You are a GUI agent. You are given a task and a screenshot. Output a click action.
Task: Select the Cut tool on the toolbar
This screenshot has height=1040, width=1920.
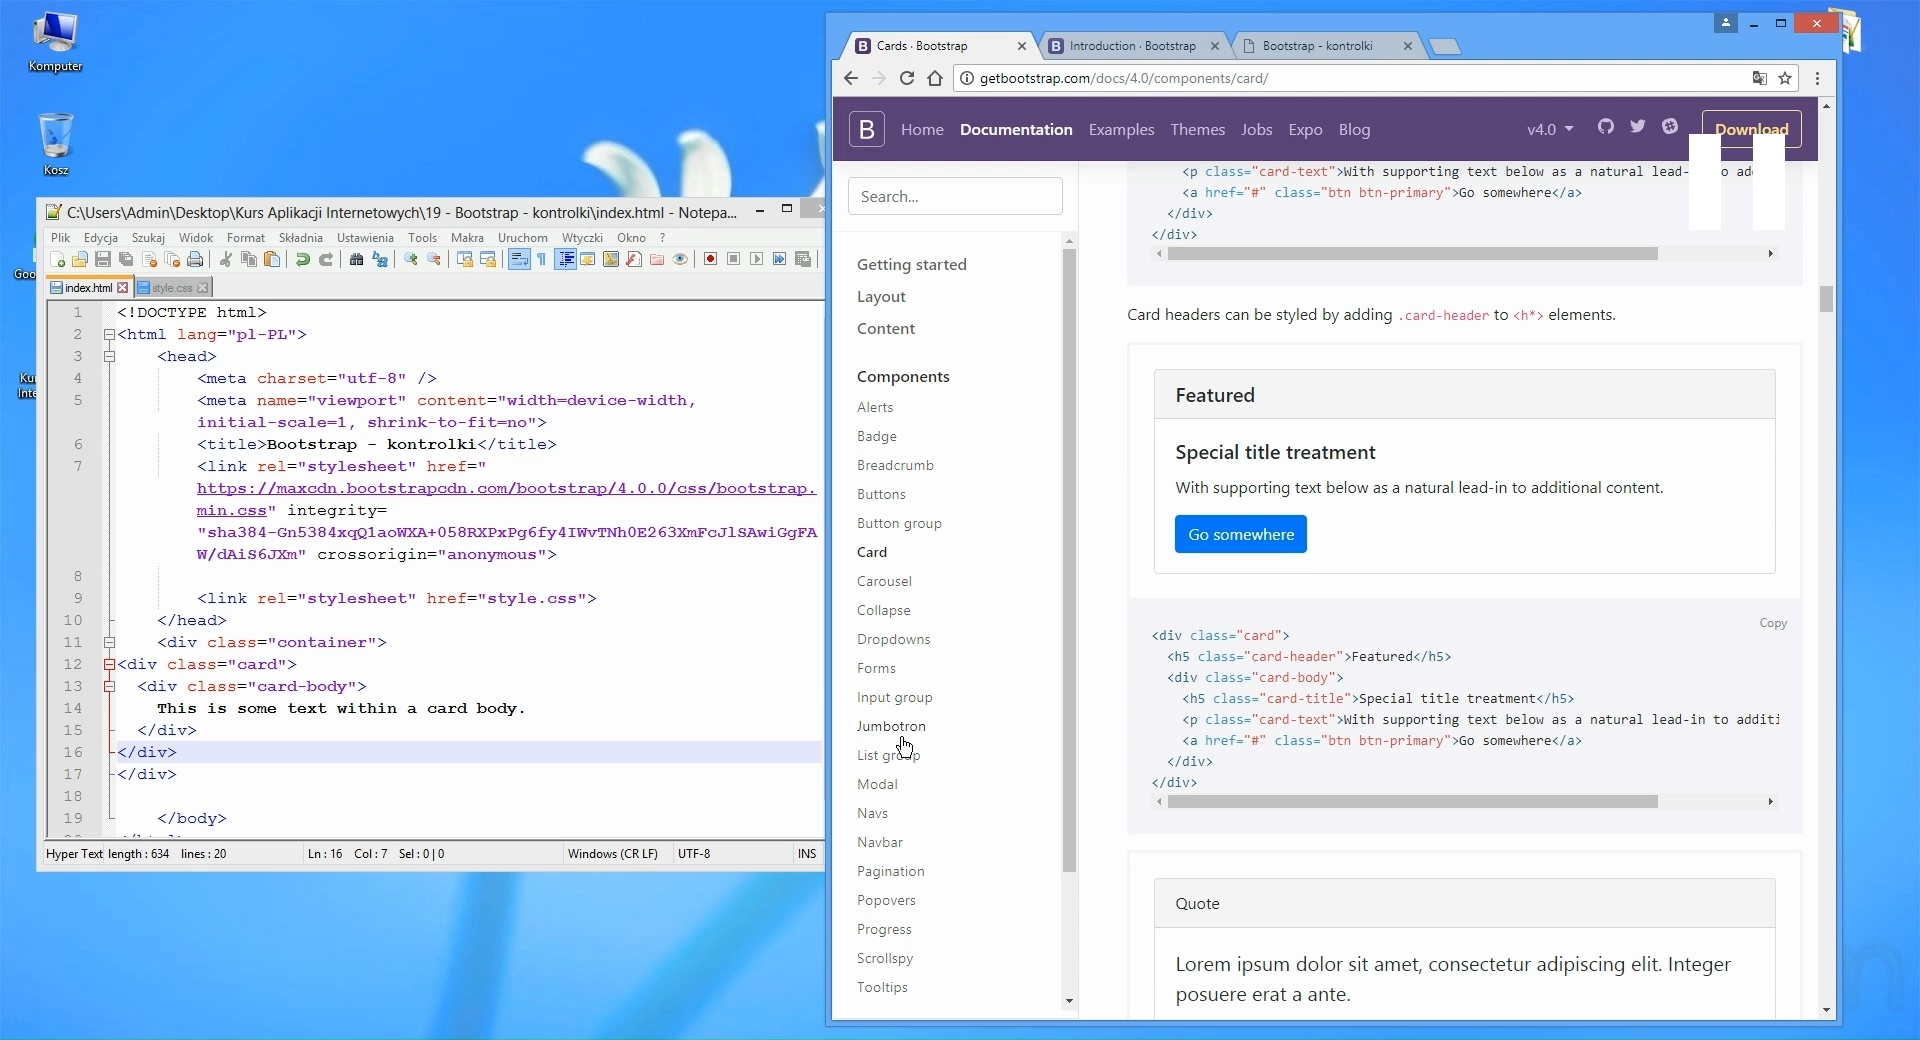coord(227,260)
